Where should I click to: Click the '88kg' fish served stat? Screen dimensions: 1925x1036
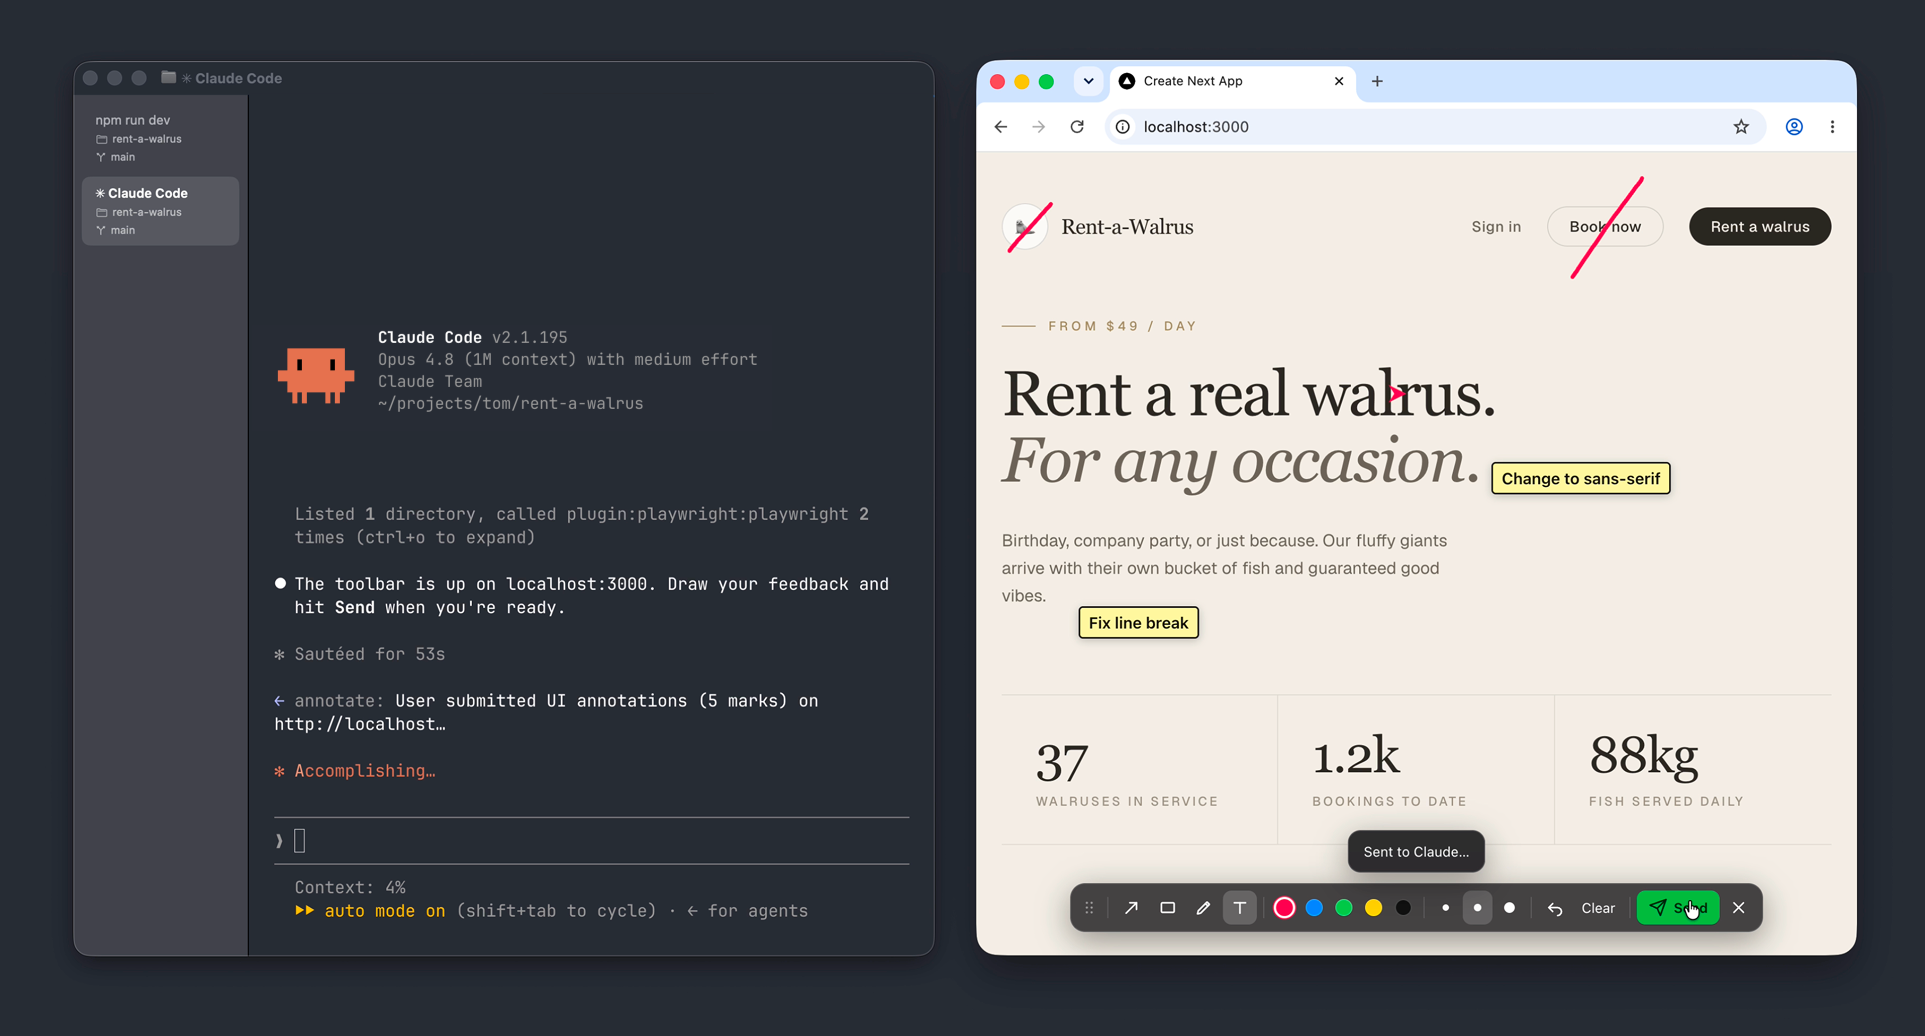[x=1643, y=757]
